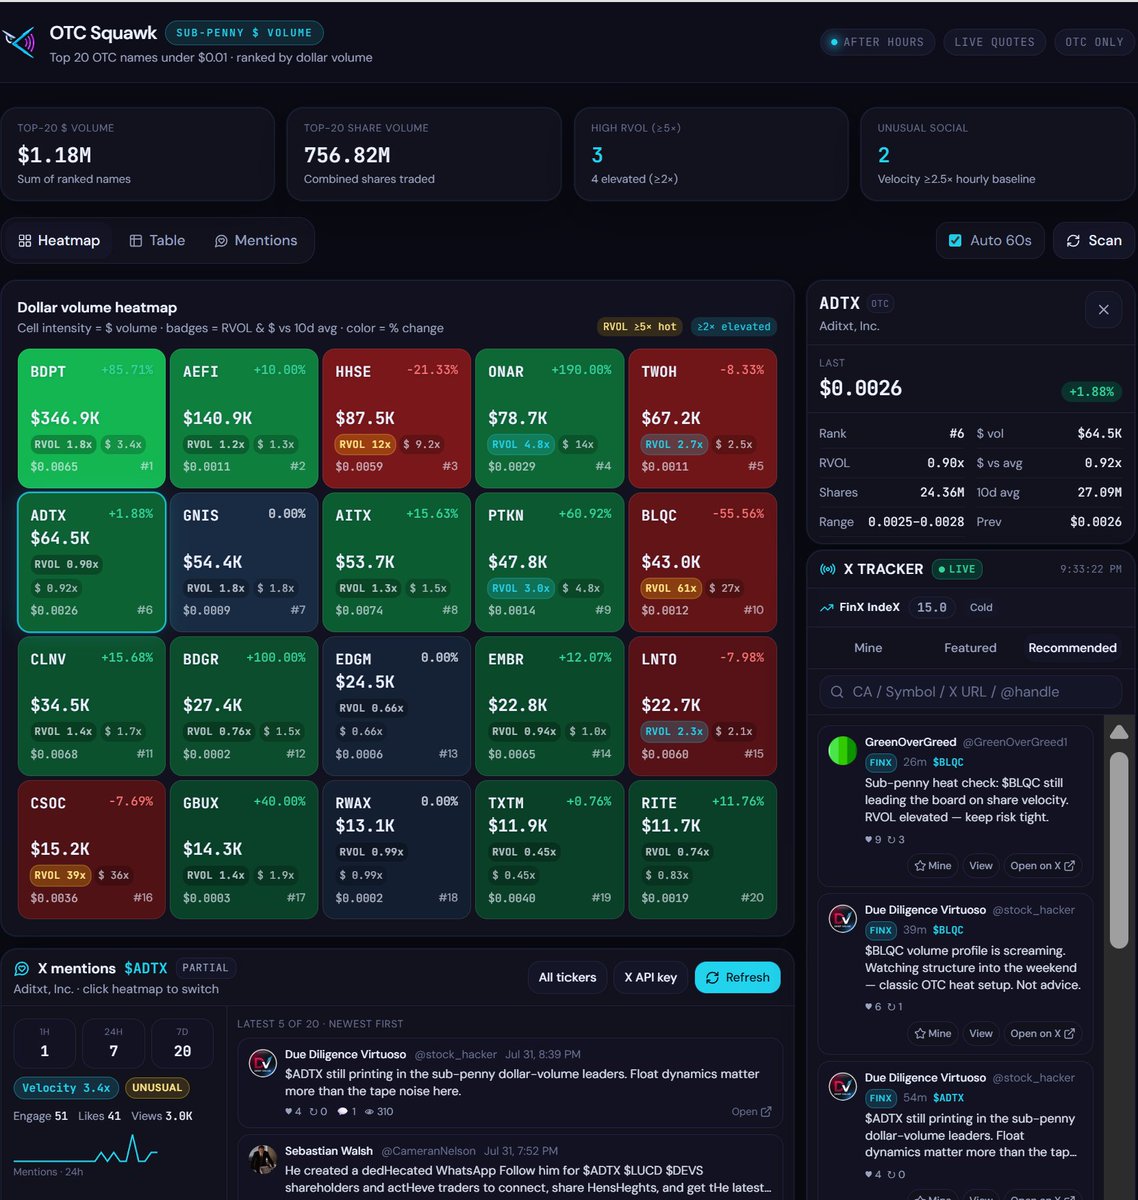This screenshot has width=1138, height=1200.
Task: Toggle the Live Quotes pill
Action: [x=994, y=42]
